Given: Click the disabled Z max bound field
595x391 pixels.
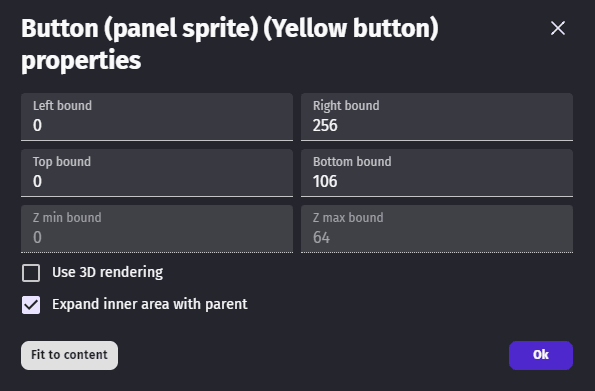Looking at the screenshot, I should [x=437, y=229].
